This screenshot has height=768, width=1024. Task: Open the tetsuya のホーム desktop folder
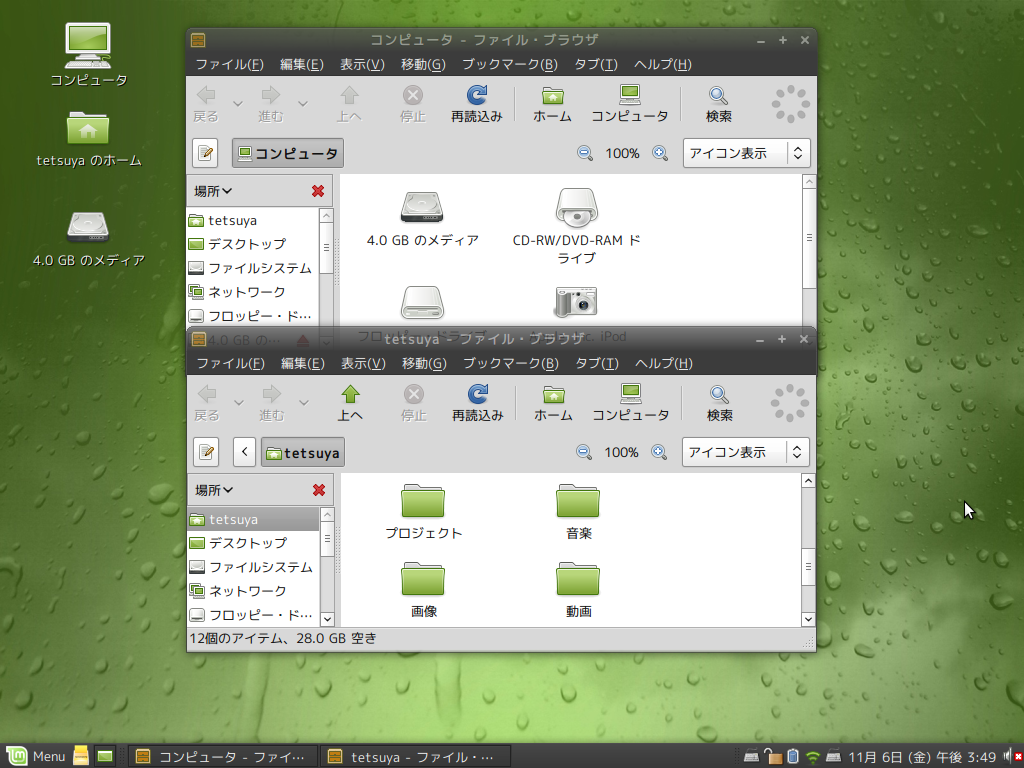click(x=88, y=138)
